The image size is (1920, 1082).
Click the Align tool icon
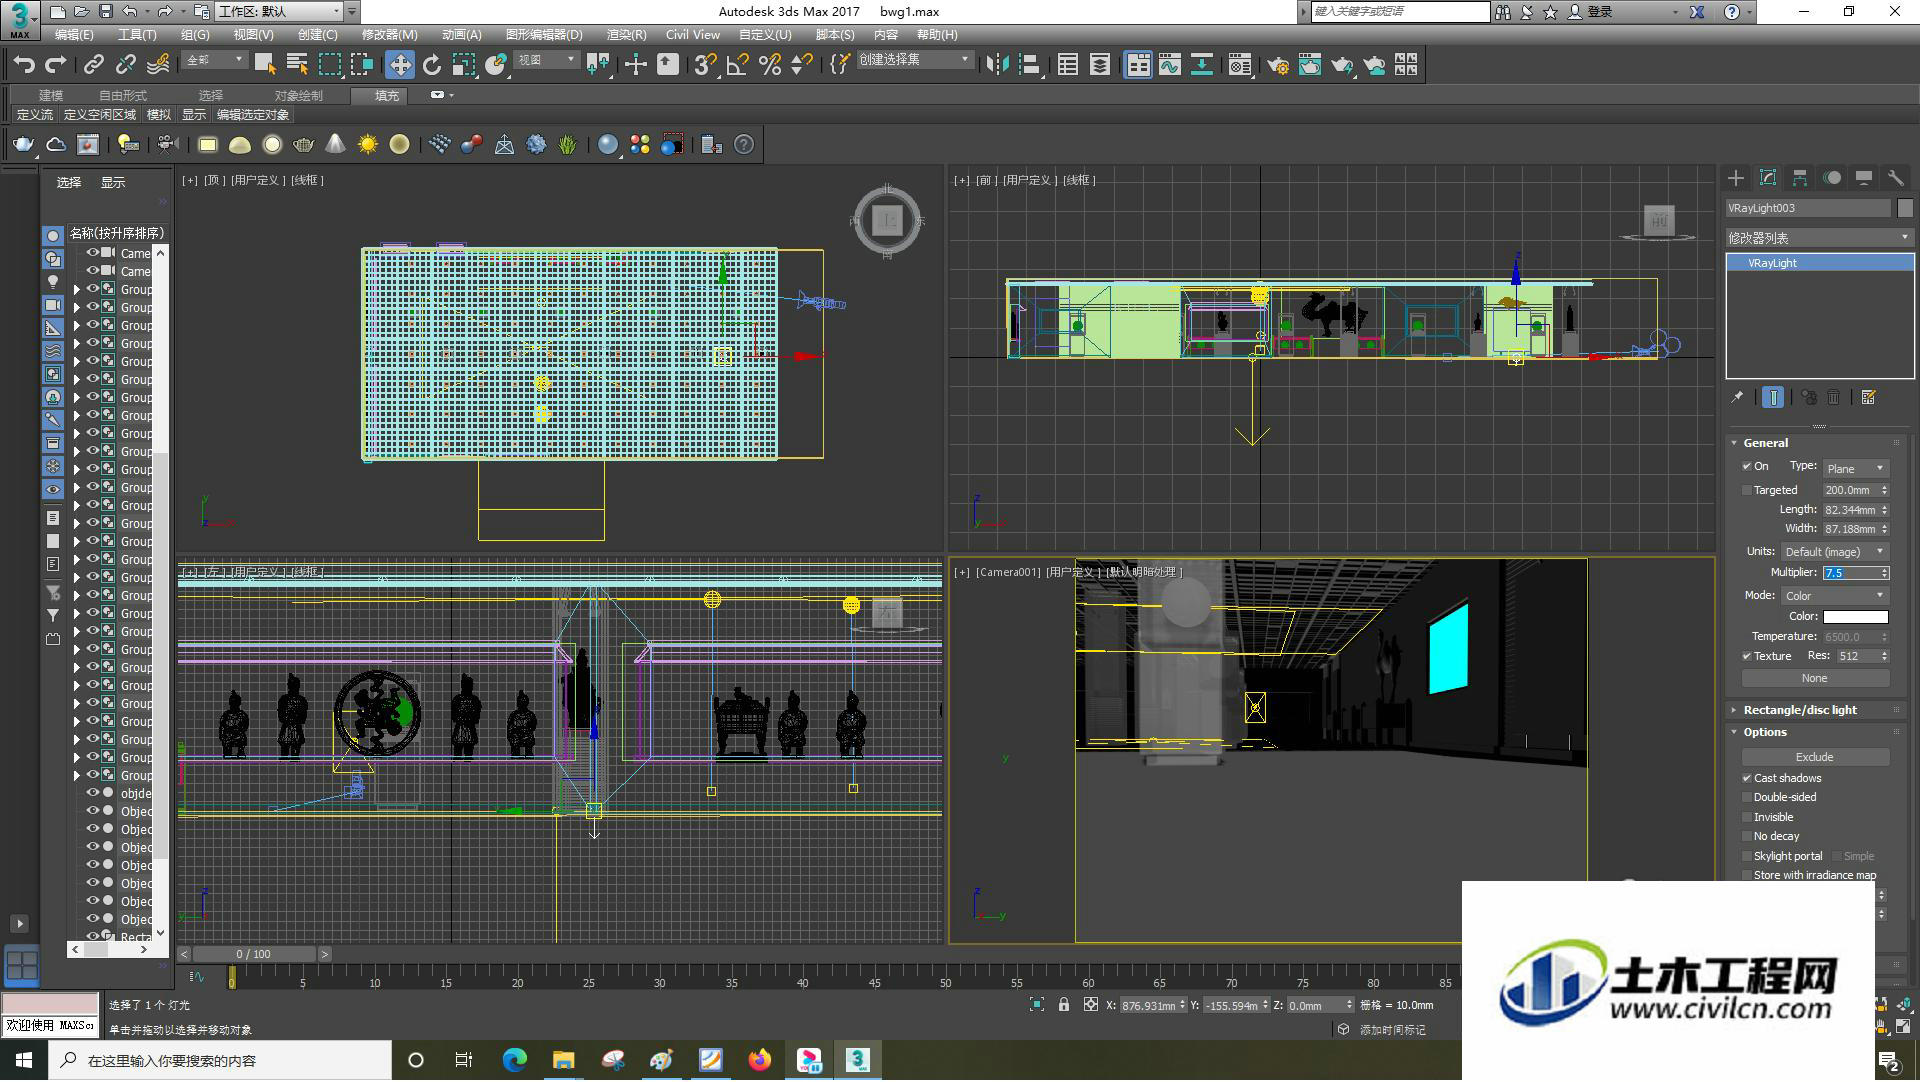tap(1029, 65)
